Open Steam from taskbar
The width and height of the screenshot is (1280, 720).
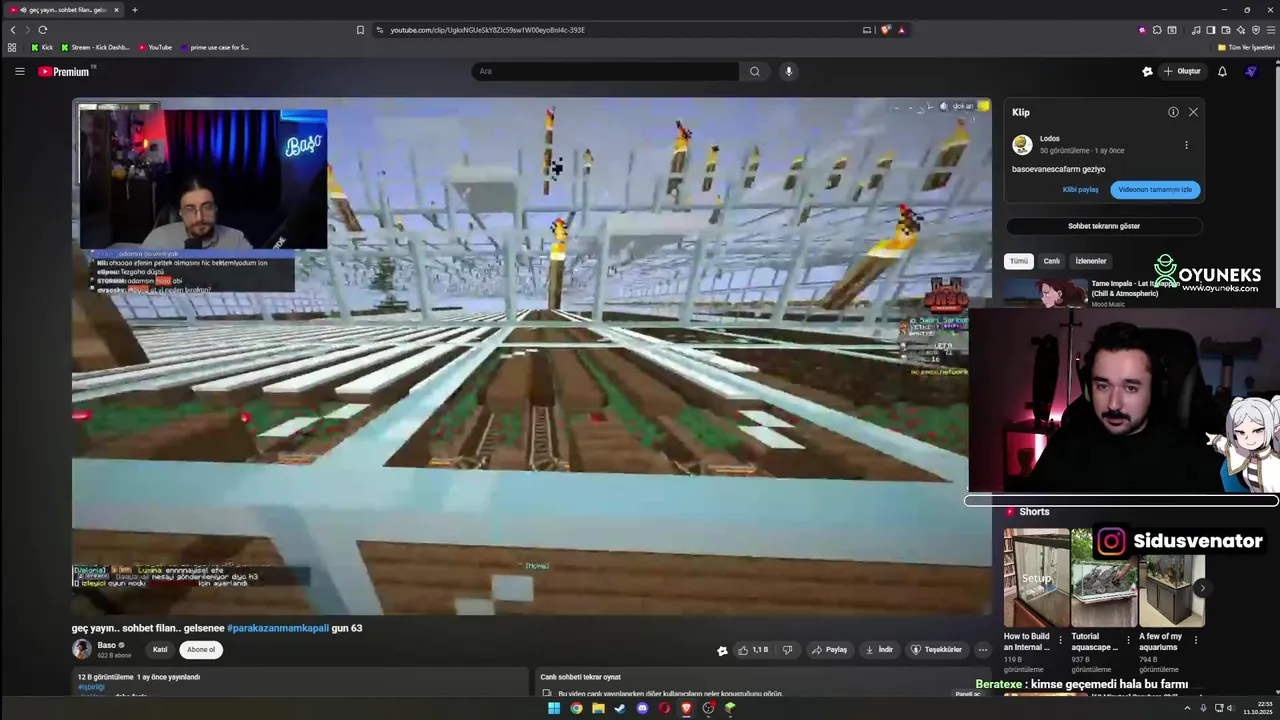point(620,708)
